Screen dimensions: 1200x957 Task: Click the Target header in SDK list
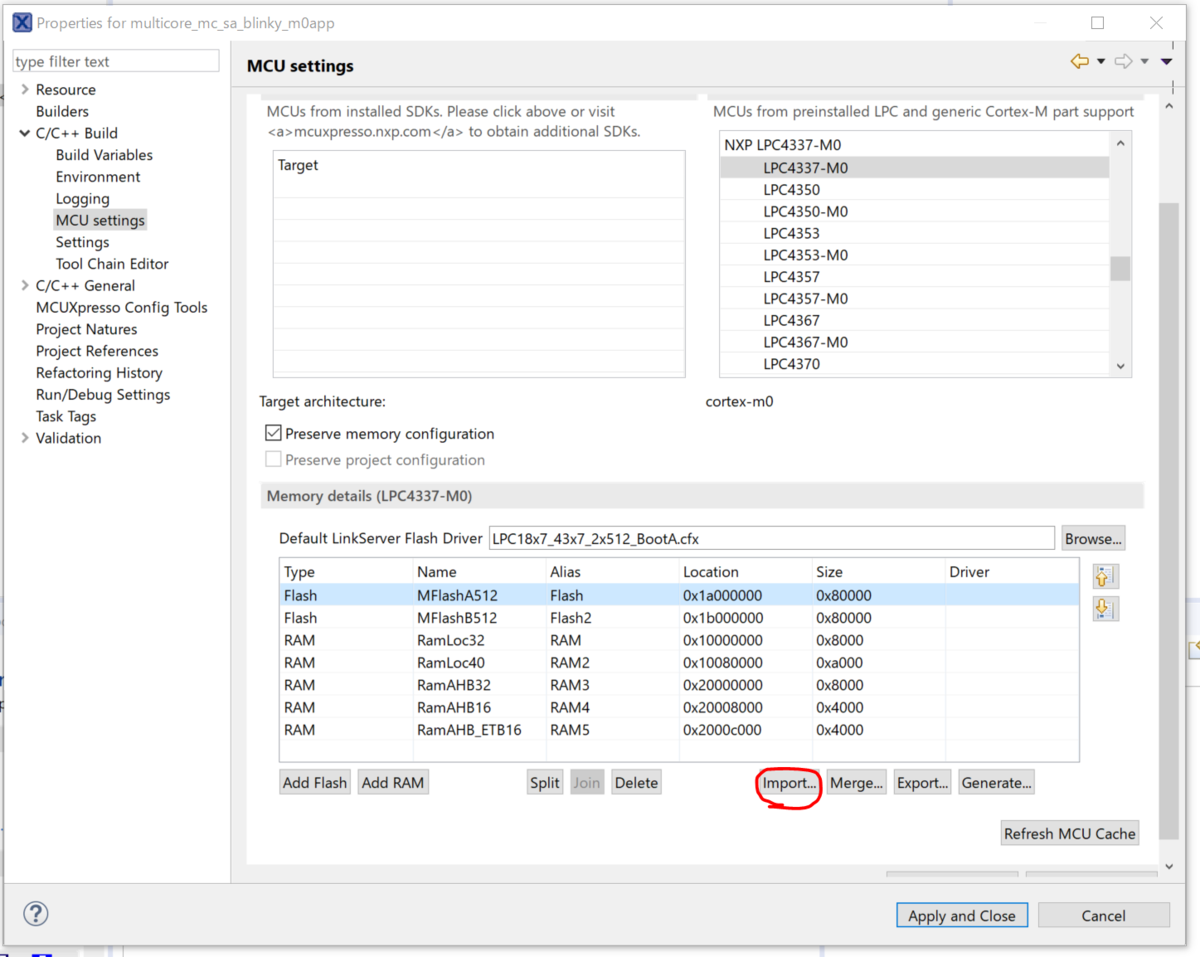(479, 165)
